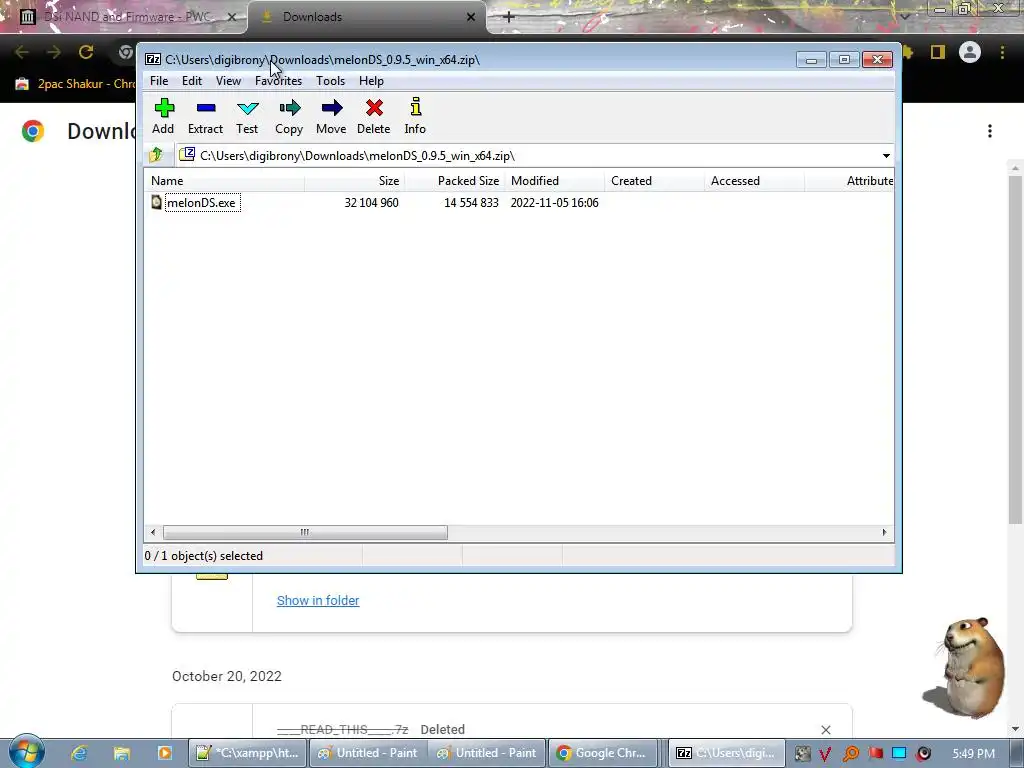Sort the file list by Size column
Image resolution: width=1024 pixels, height=768 pixels.
coord(355,181)
